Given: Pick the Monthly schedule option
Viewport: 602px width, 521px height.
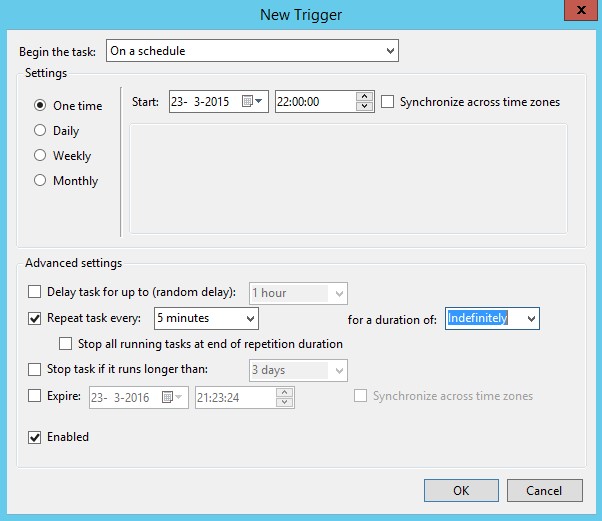Looking at the screenshot, I should (x=41, y=180).
